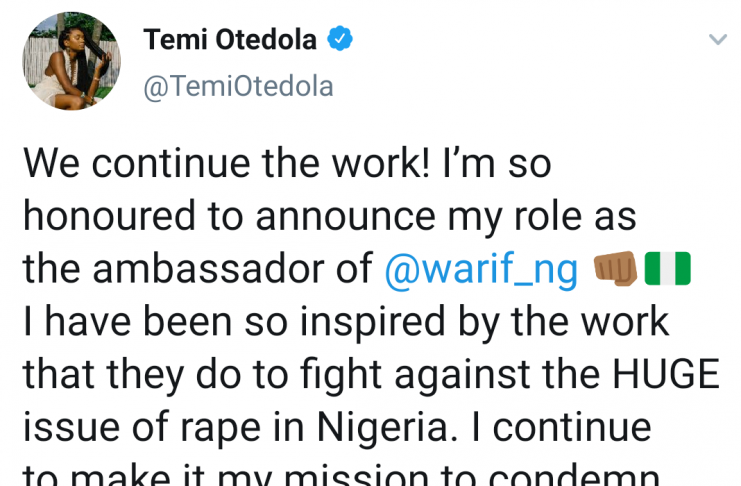Open the Temi Otedola display name link
741x486 pixels.
[x=230, y=40]
